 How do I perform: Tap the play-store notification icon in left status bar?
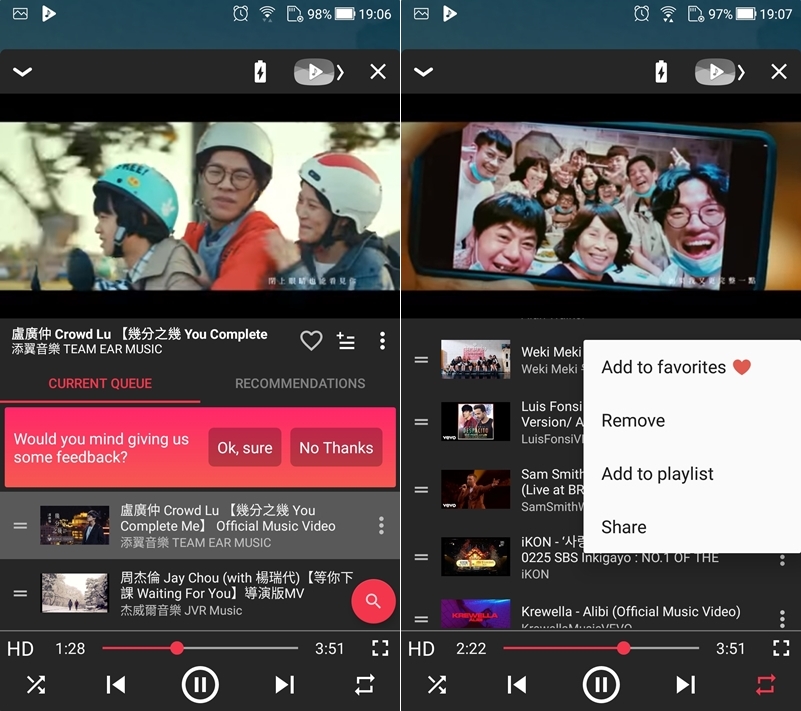pyautogui.click(x=49, y=14)
